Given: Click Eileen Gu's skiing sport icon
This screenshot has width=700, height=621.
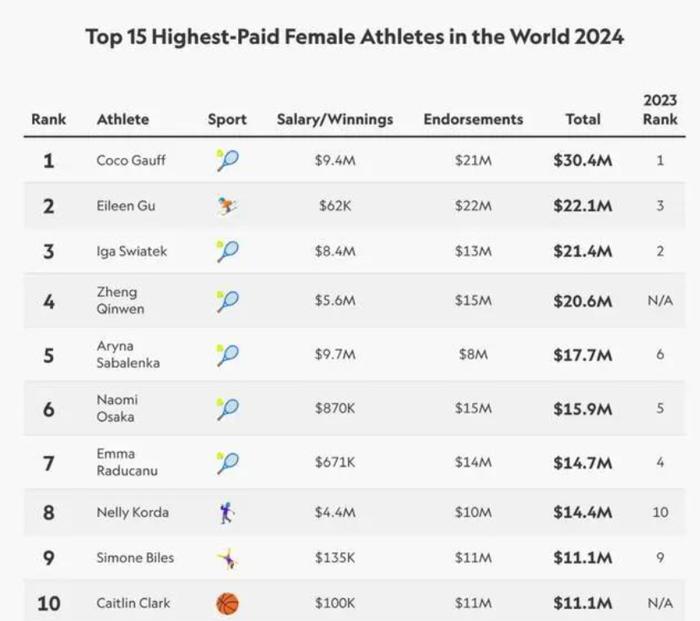Looking at the screenshot, I should click(227, 206).
